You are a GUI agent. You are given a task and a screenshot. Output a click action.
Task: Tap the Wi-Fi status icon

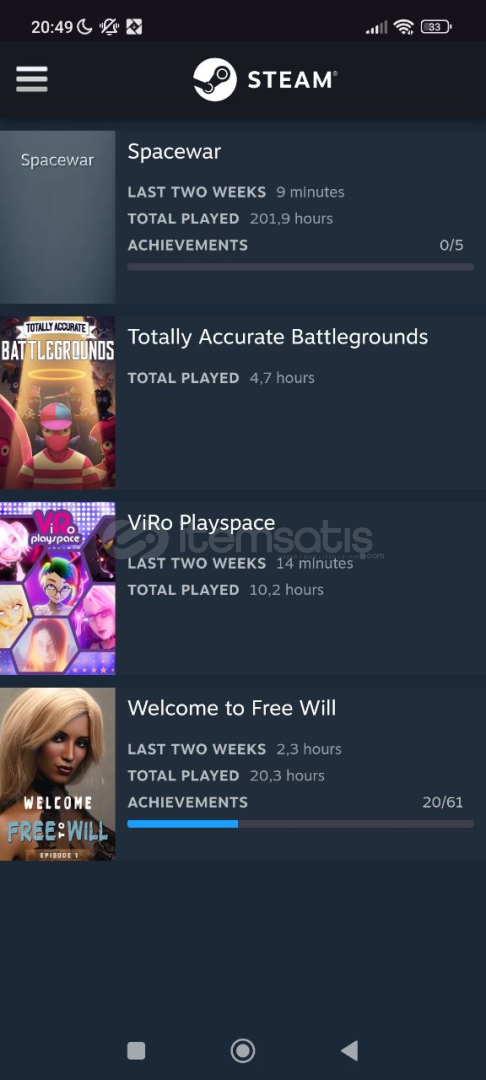click(404, 27)
